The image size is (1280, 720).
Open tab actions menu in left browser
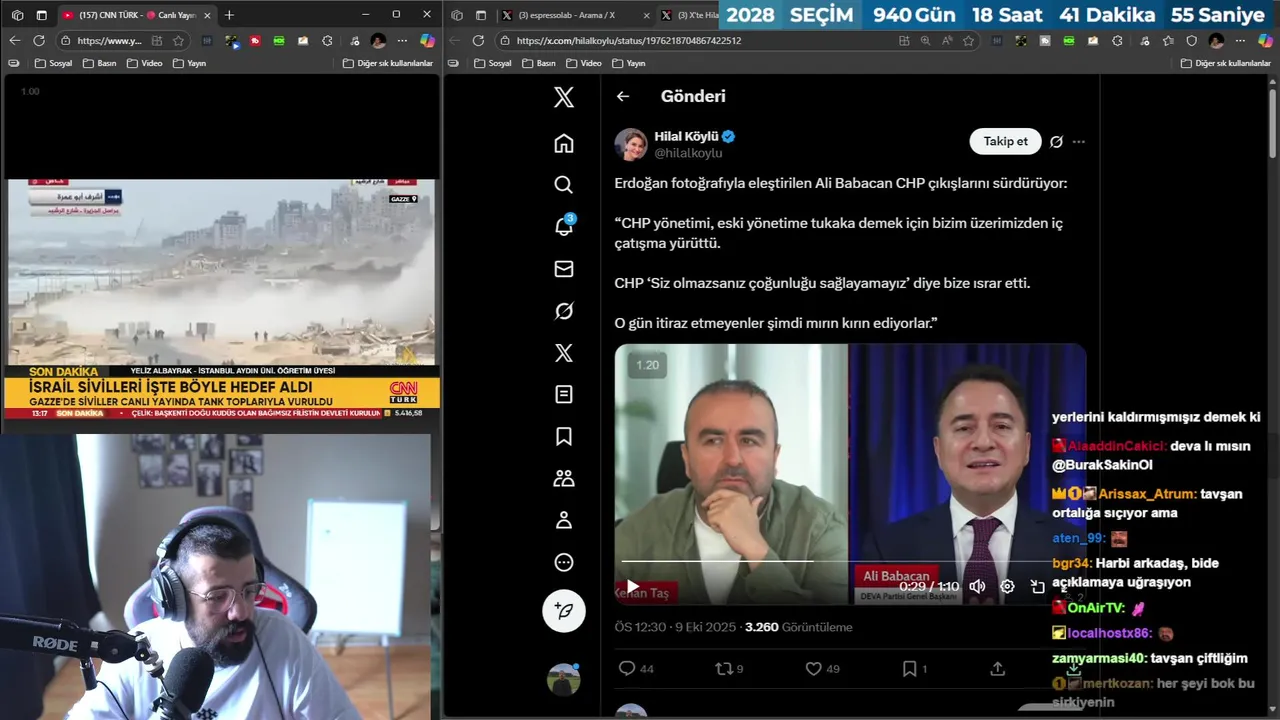pos(41,15)
